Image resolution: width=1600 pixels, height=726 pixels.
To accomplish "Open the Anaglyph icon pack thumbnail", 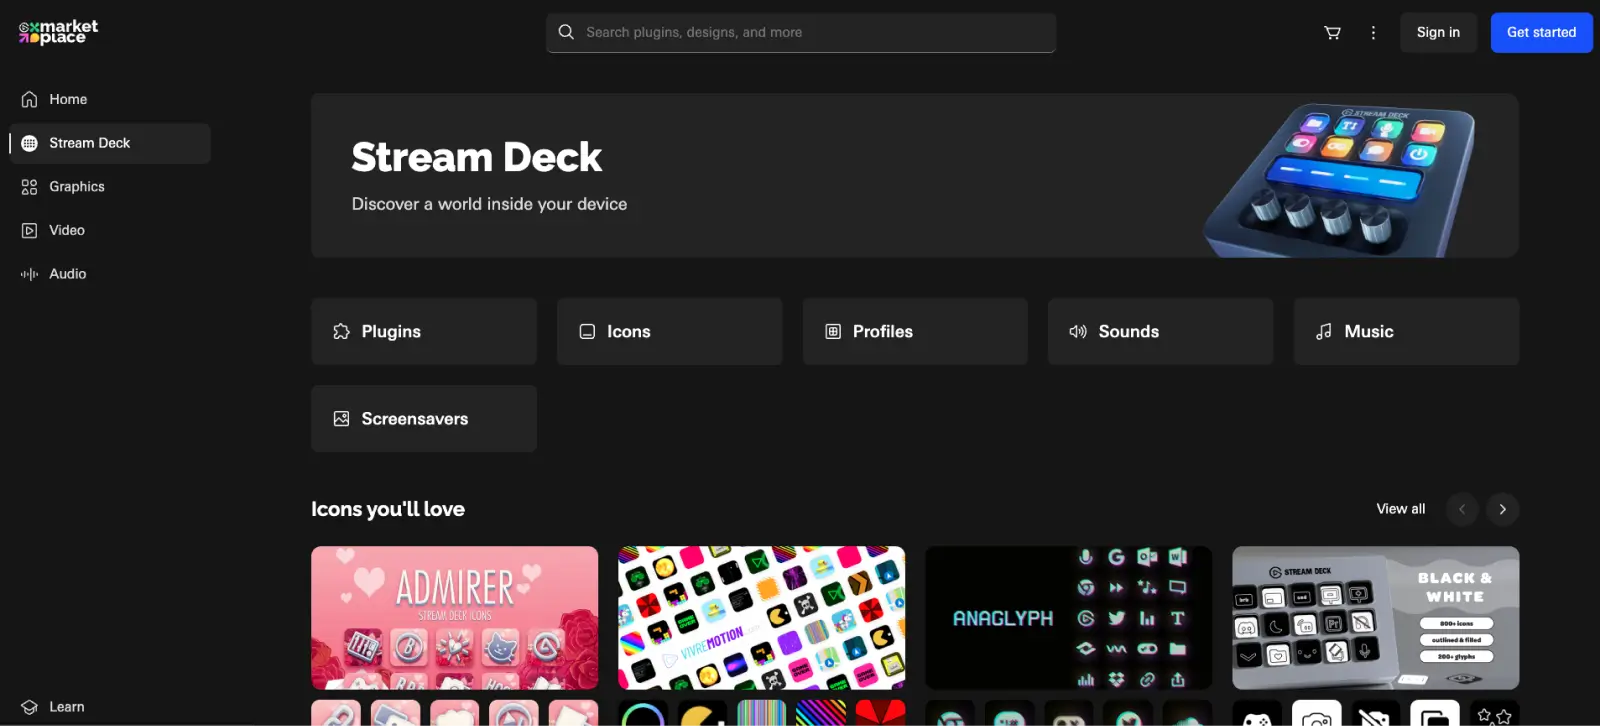I will pos(1068,617).
